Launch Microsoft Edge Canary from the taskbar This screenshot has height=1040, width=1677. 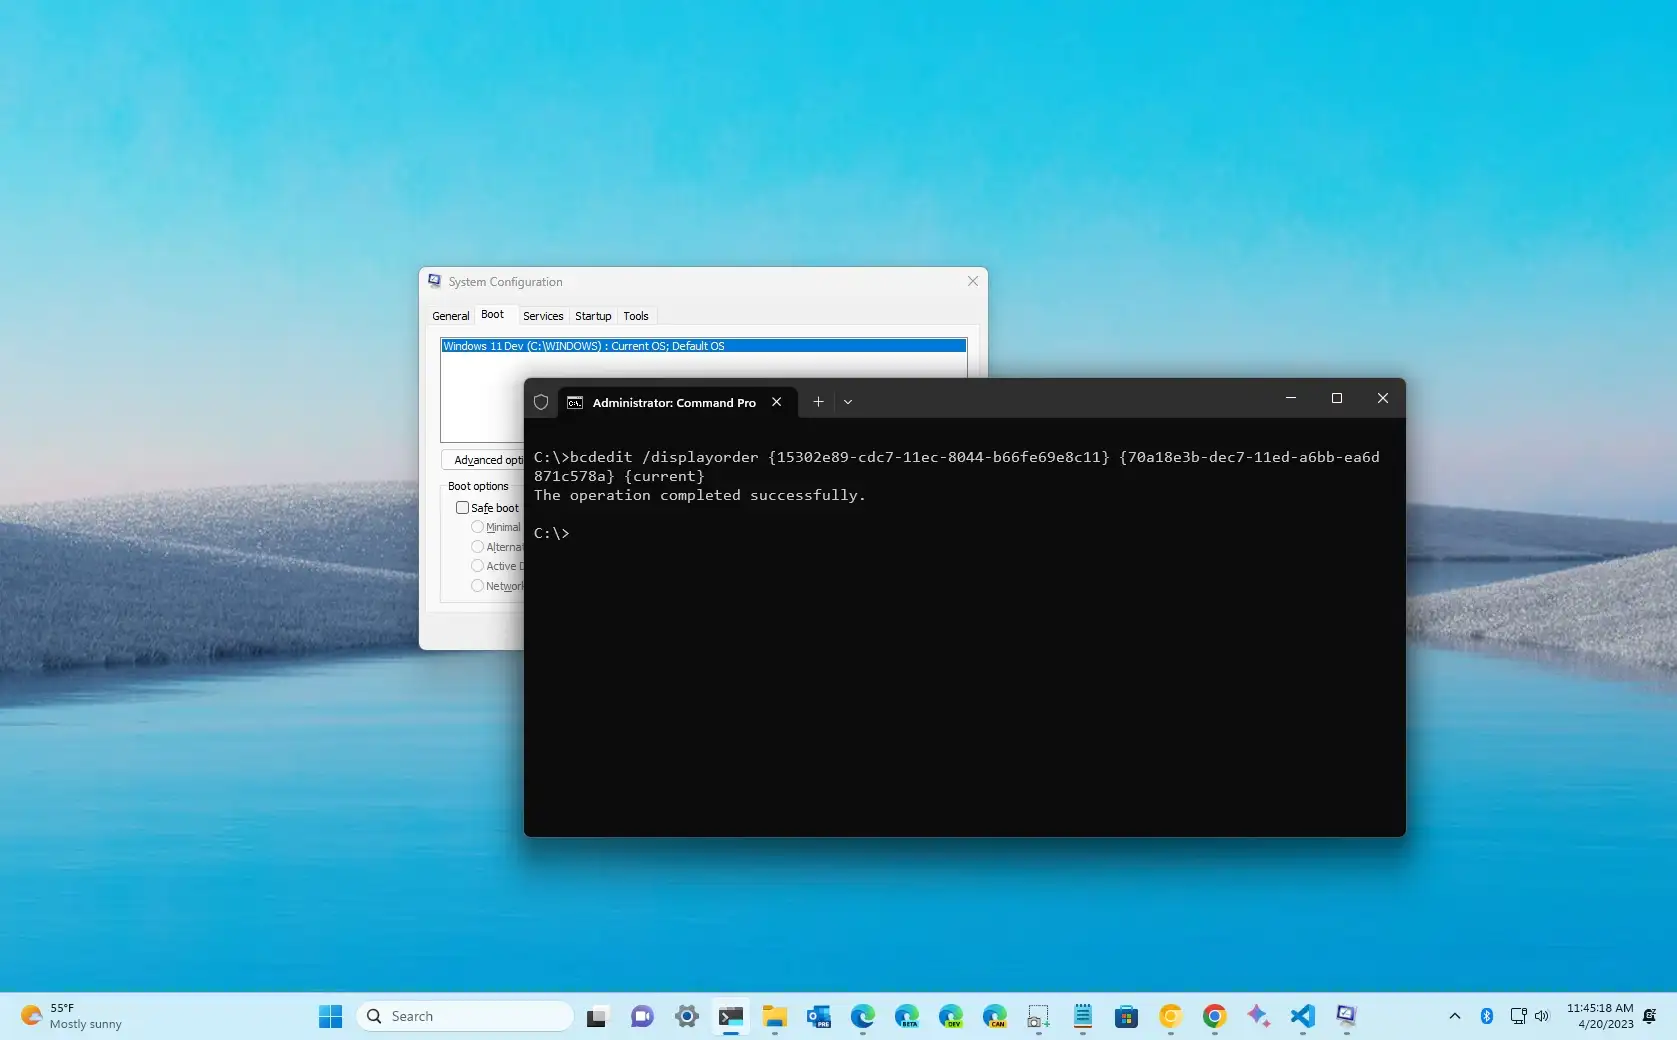click(x=995, y=1016)
